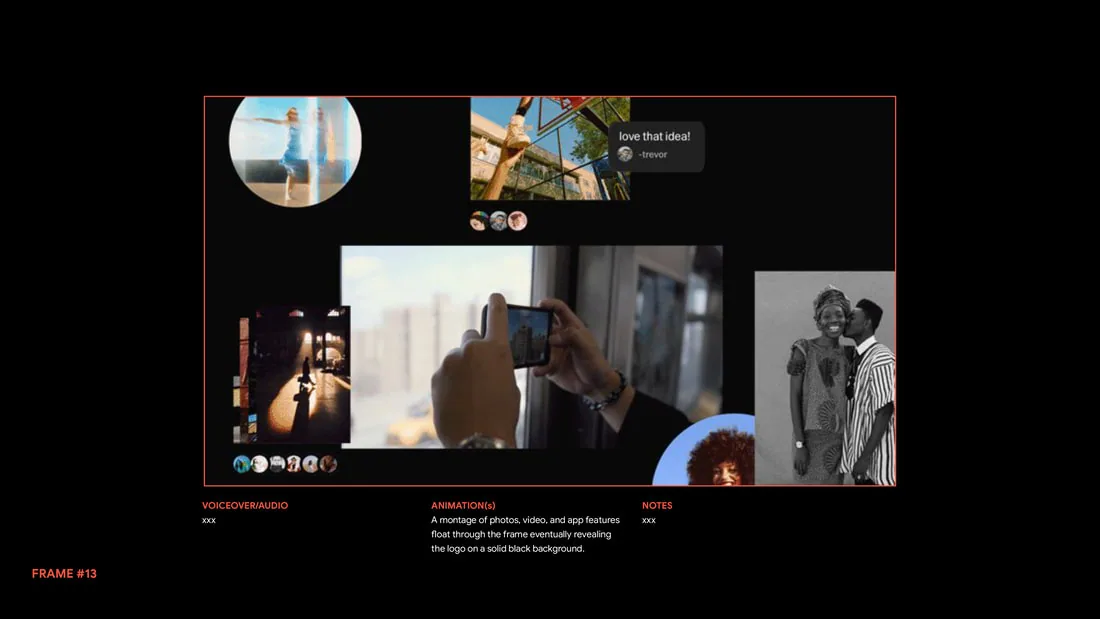1100x619 pixels.
Task: Click the large photo of hands holding a phone
Action: tap(532, 347)
